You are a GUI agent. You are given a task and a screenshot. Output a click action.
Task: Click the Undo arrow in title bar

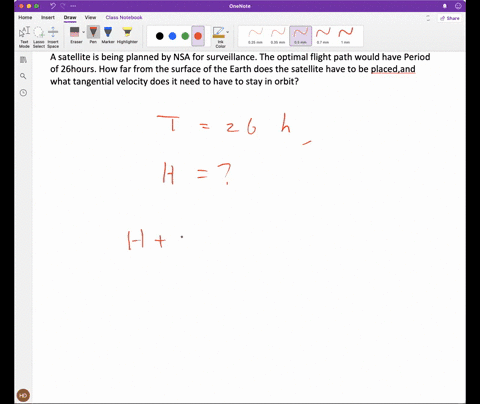pos(53,6)
